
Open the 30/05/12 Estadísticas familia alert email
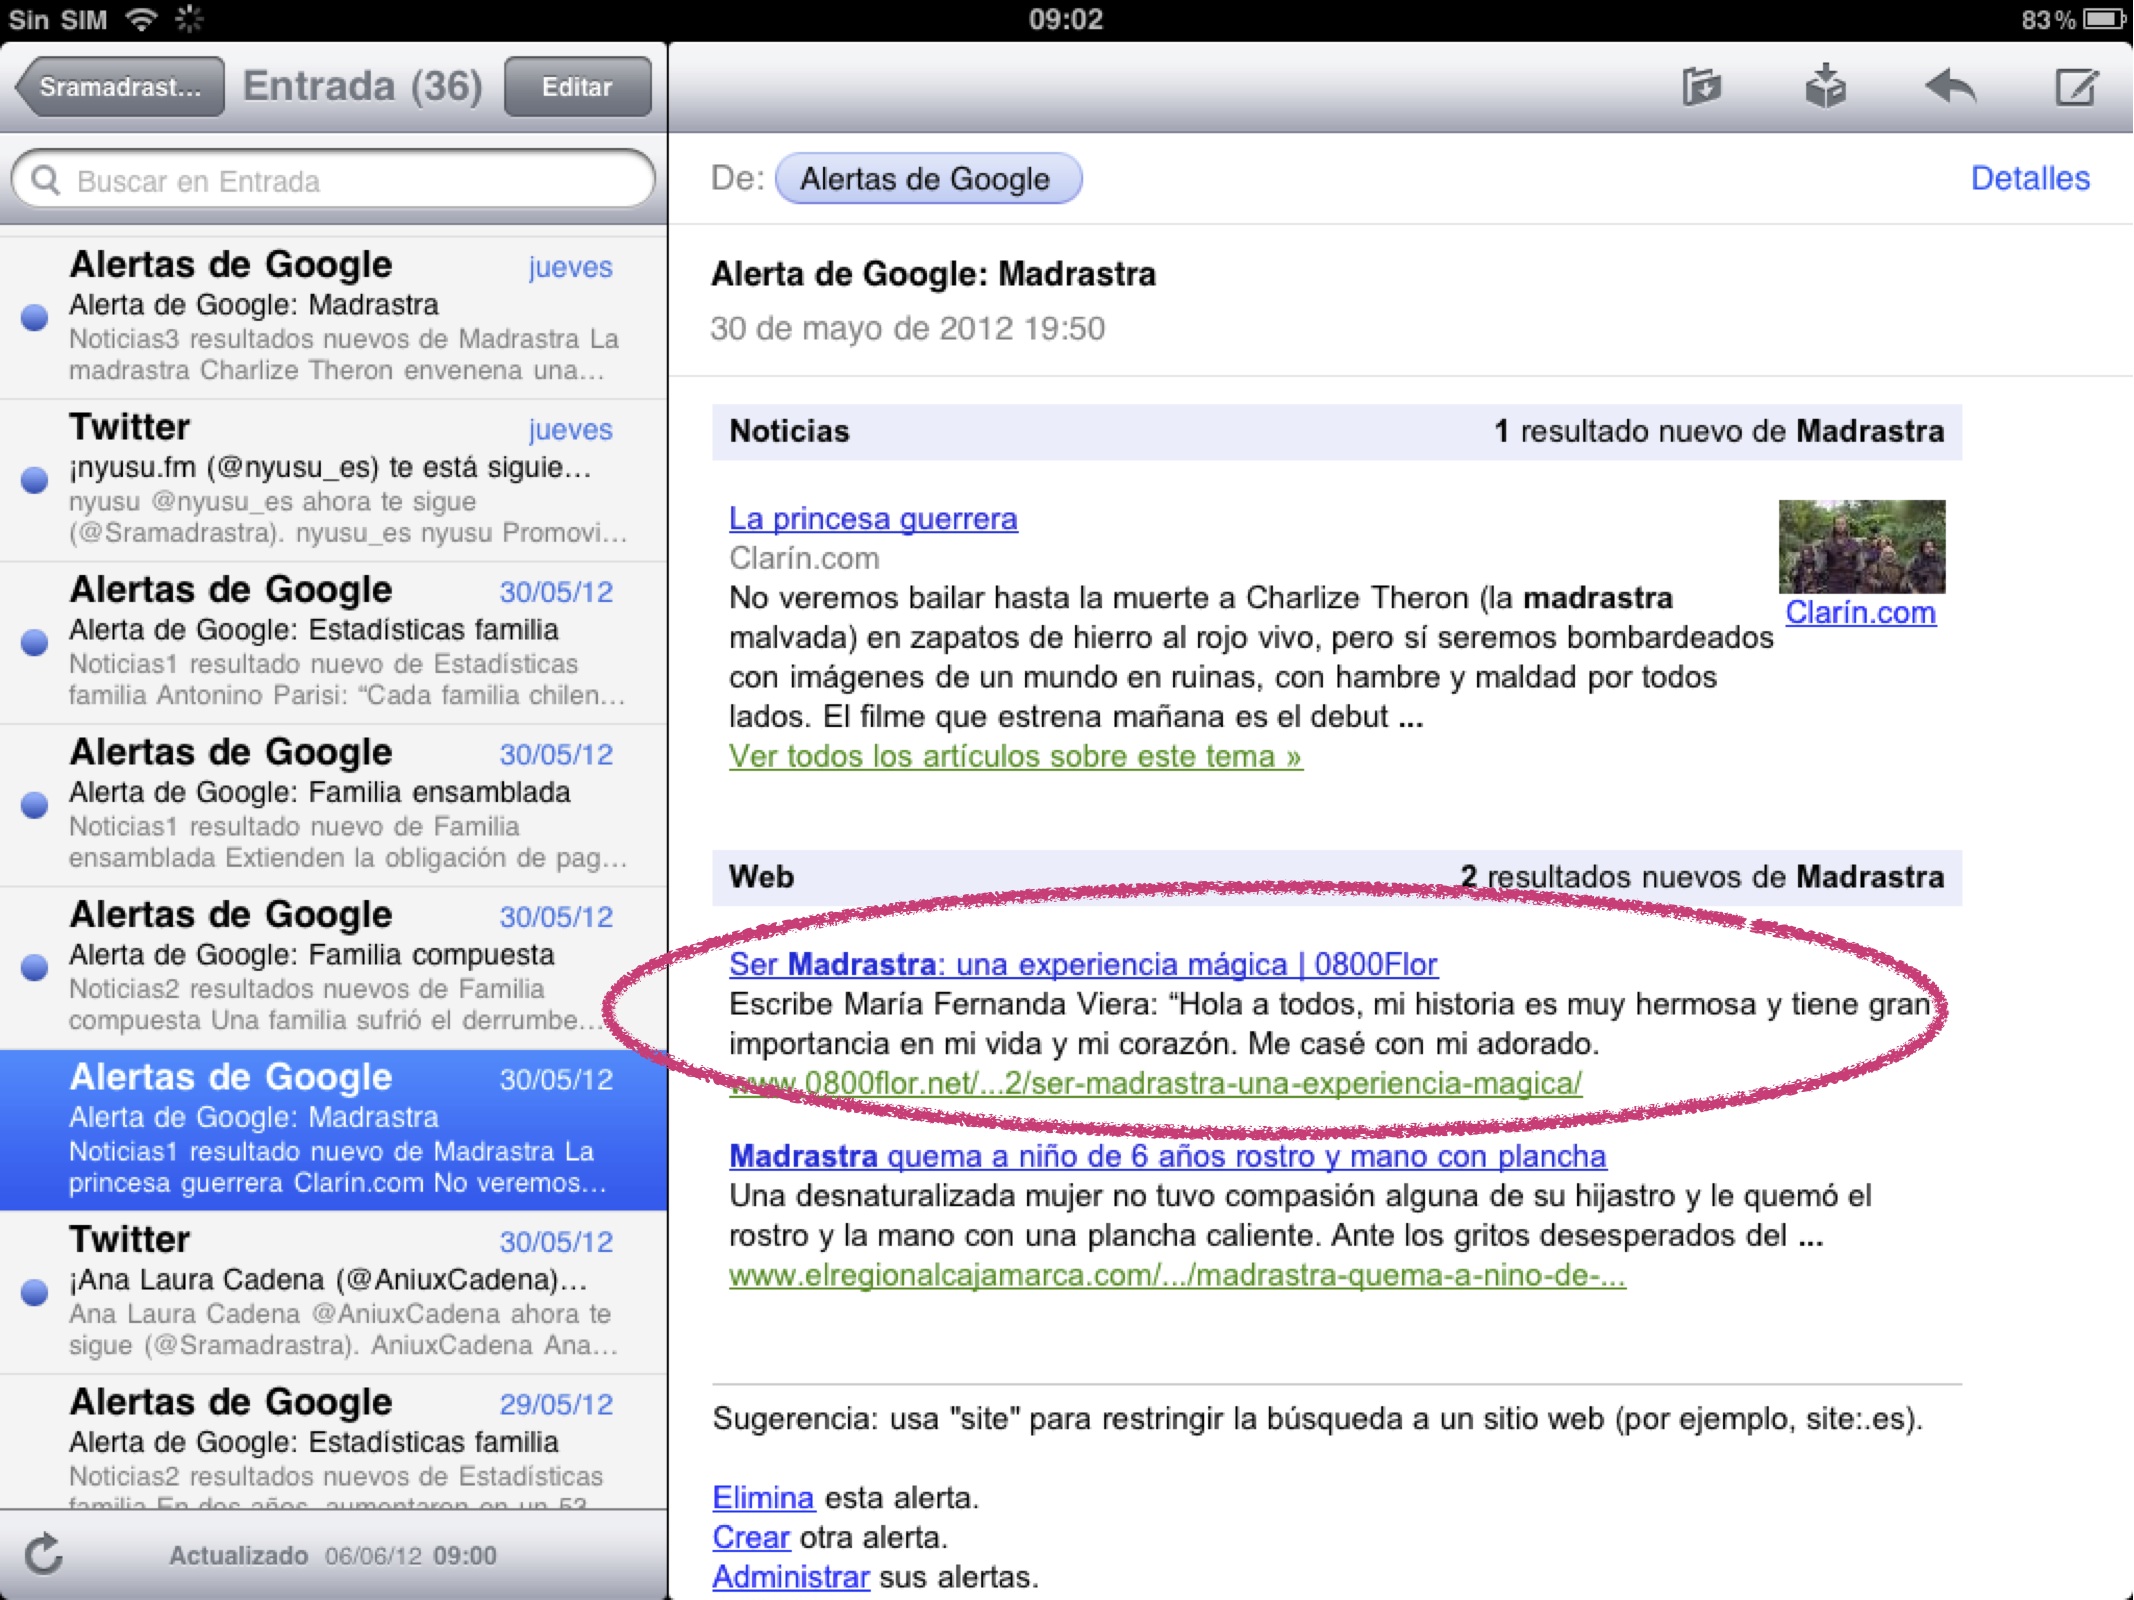pos(333,642)
